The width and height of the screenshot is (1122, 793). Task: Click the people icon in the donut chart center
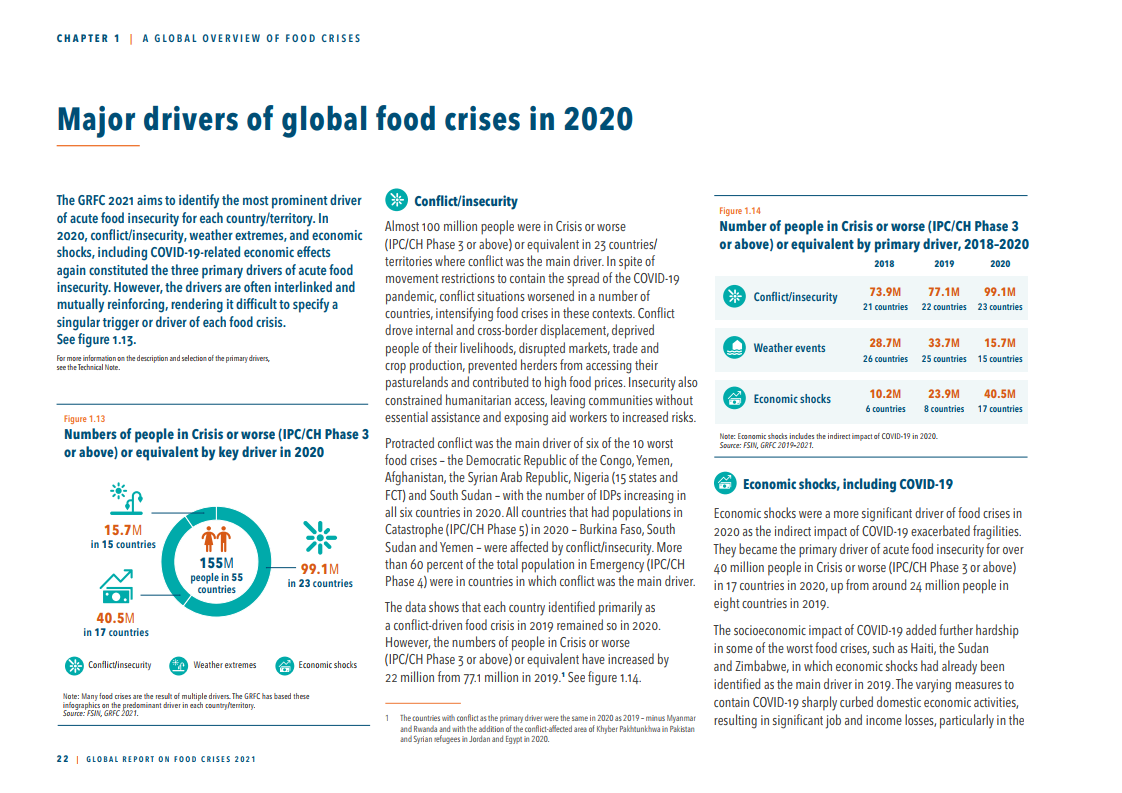(x=217, y=540)
